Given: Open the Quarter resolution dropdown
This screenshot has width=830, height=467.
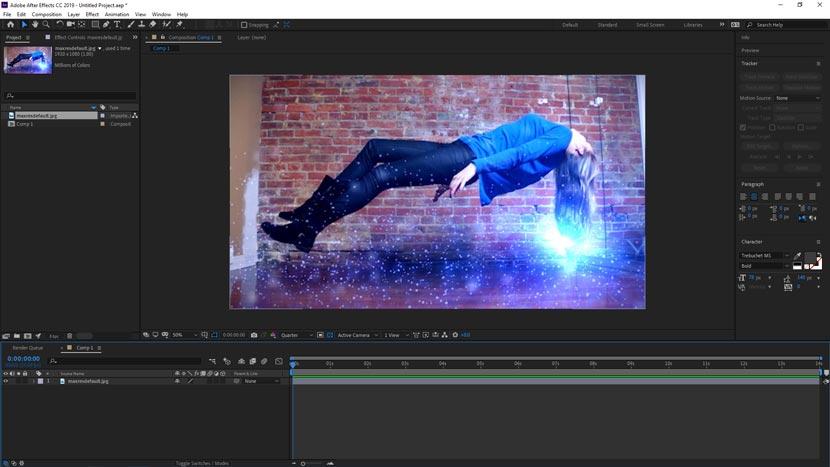Looking at the screenshot, I should point(295,335).
